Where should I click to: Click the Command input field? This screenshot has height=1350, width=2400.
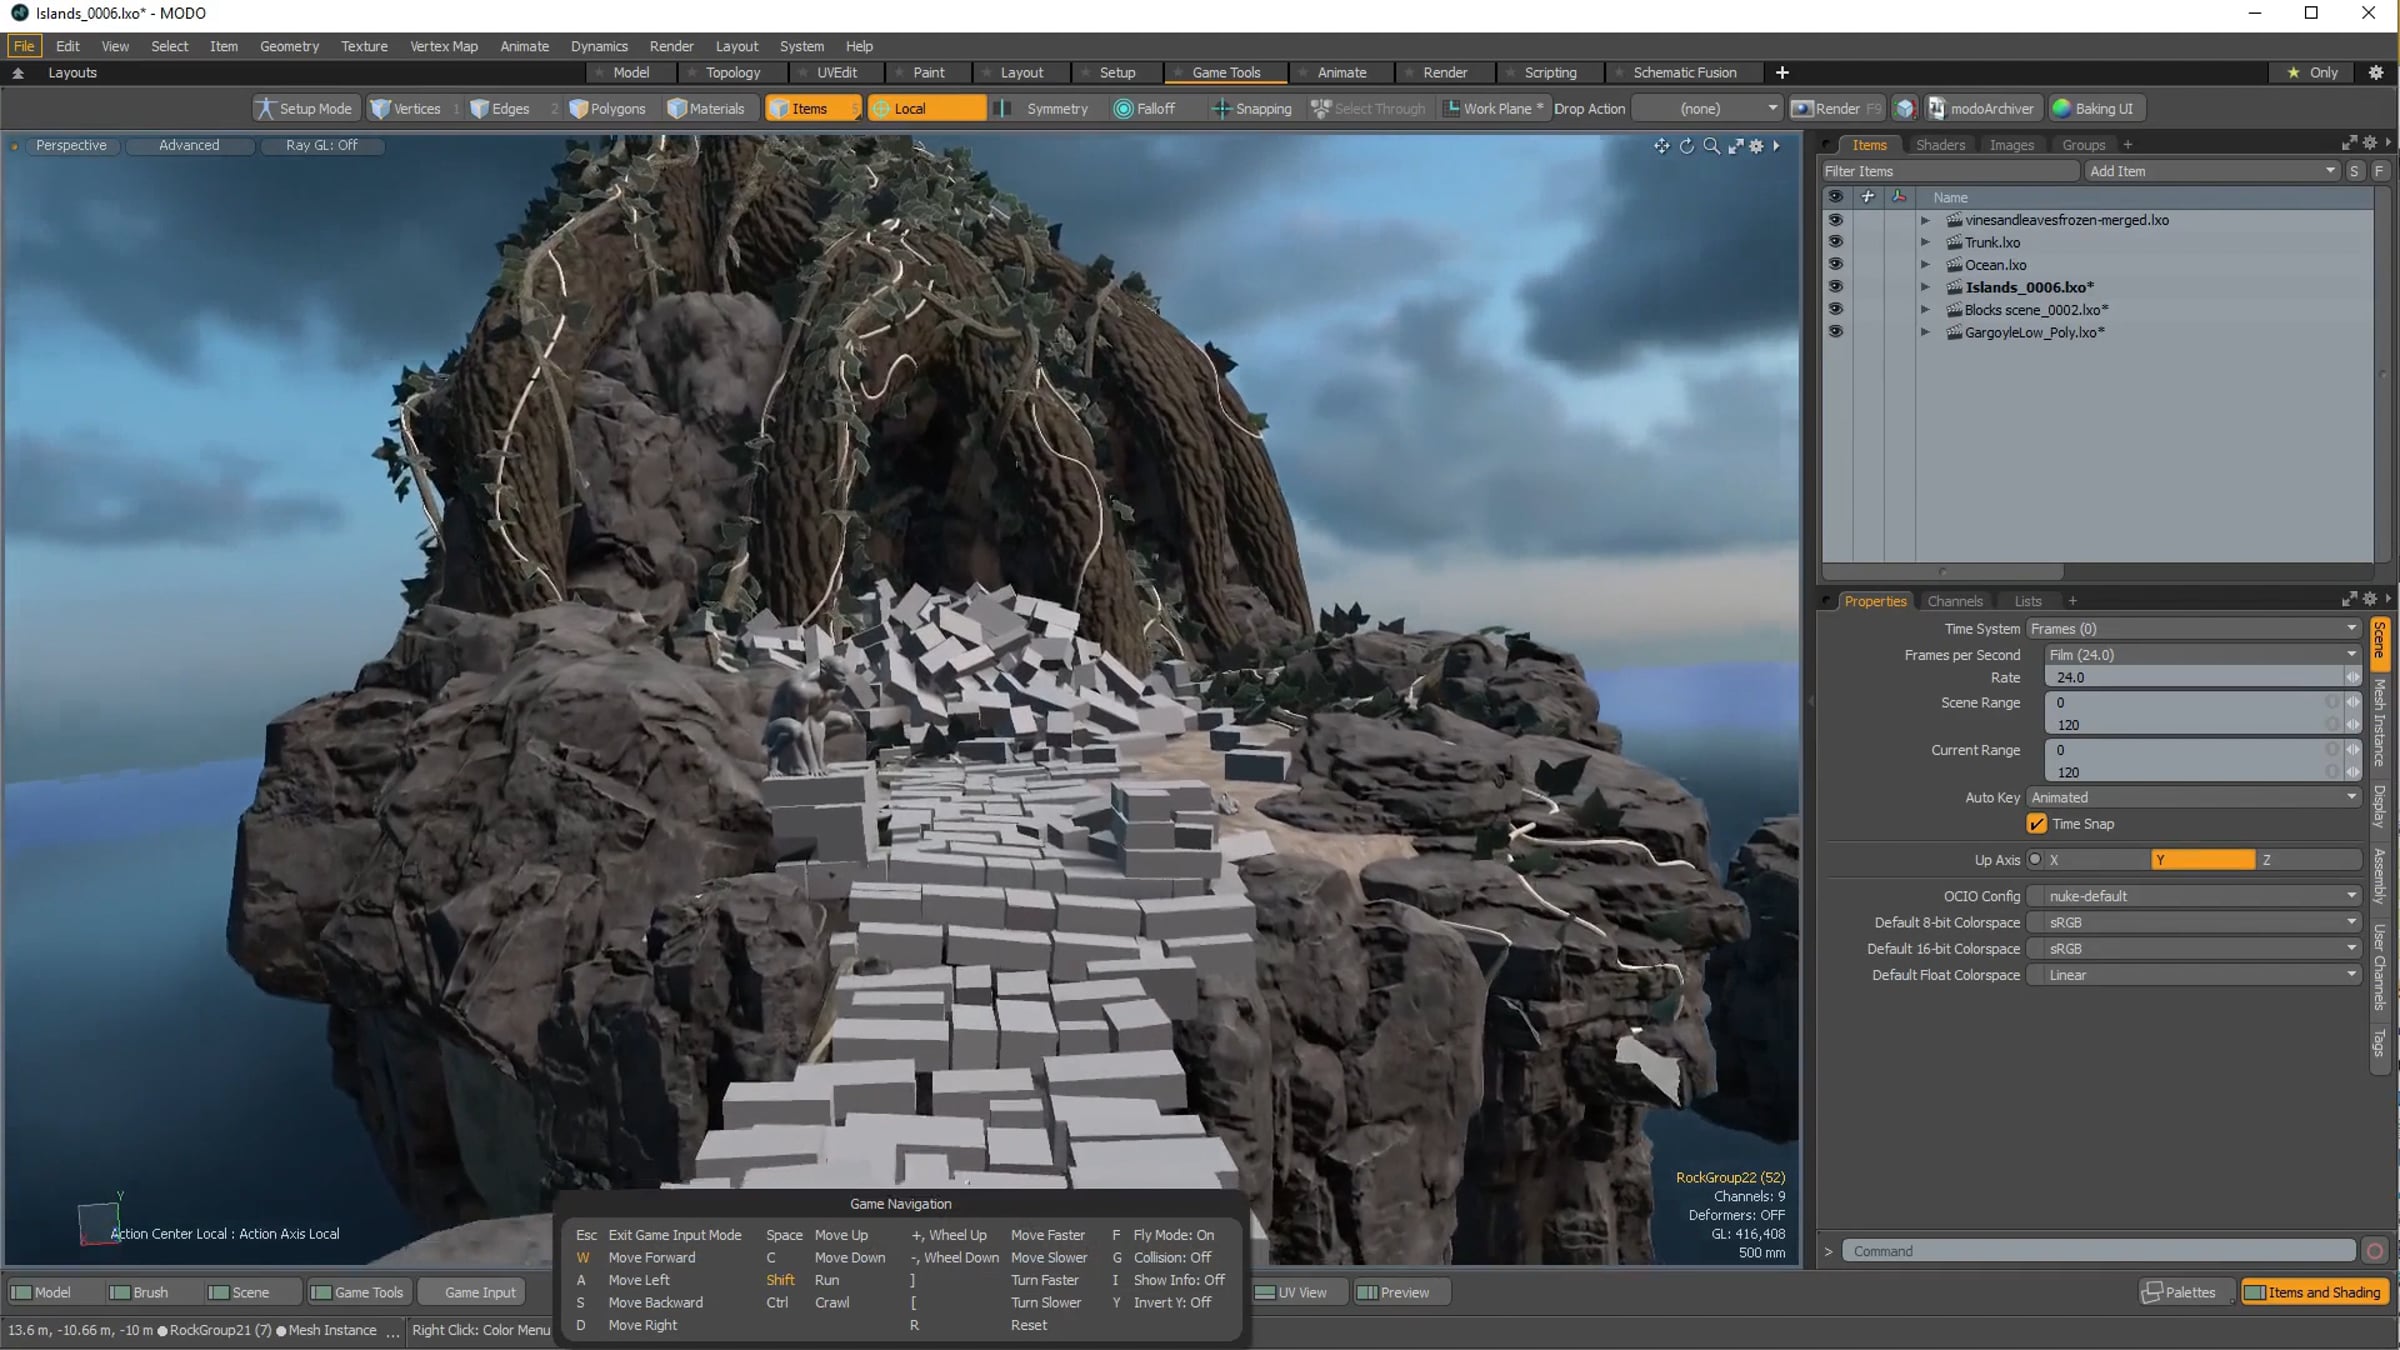pos(2099,1251)
